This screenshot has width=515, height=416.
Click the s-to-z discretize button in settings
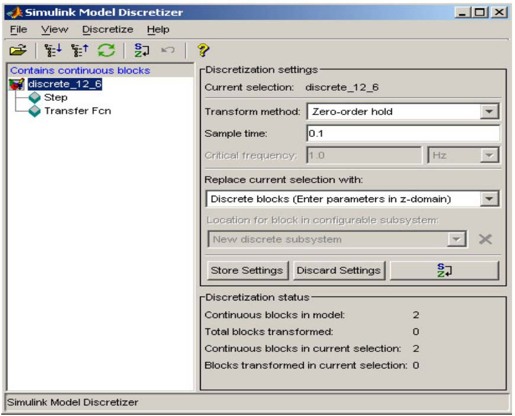(444, 270)
